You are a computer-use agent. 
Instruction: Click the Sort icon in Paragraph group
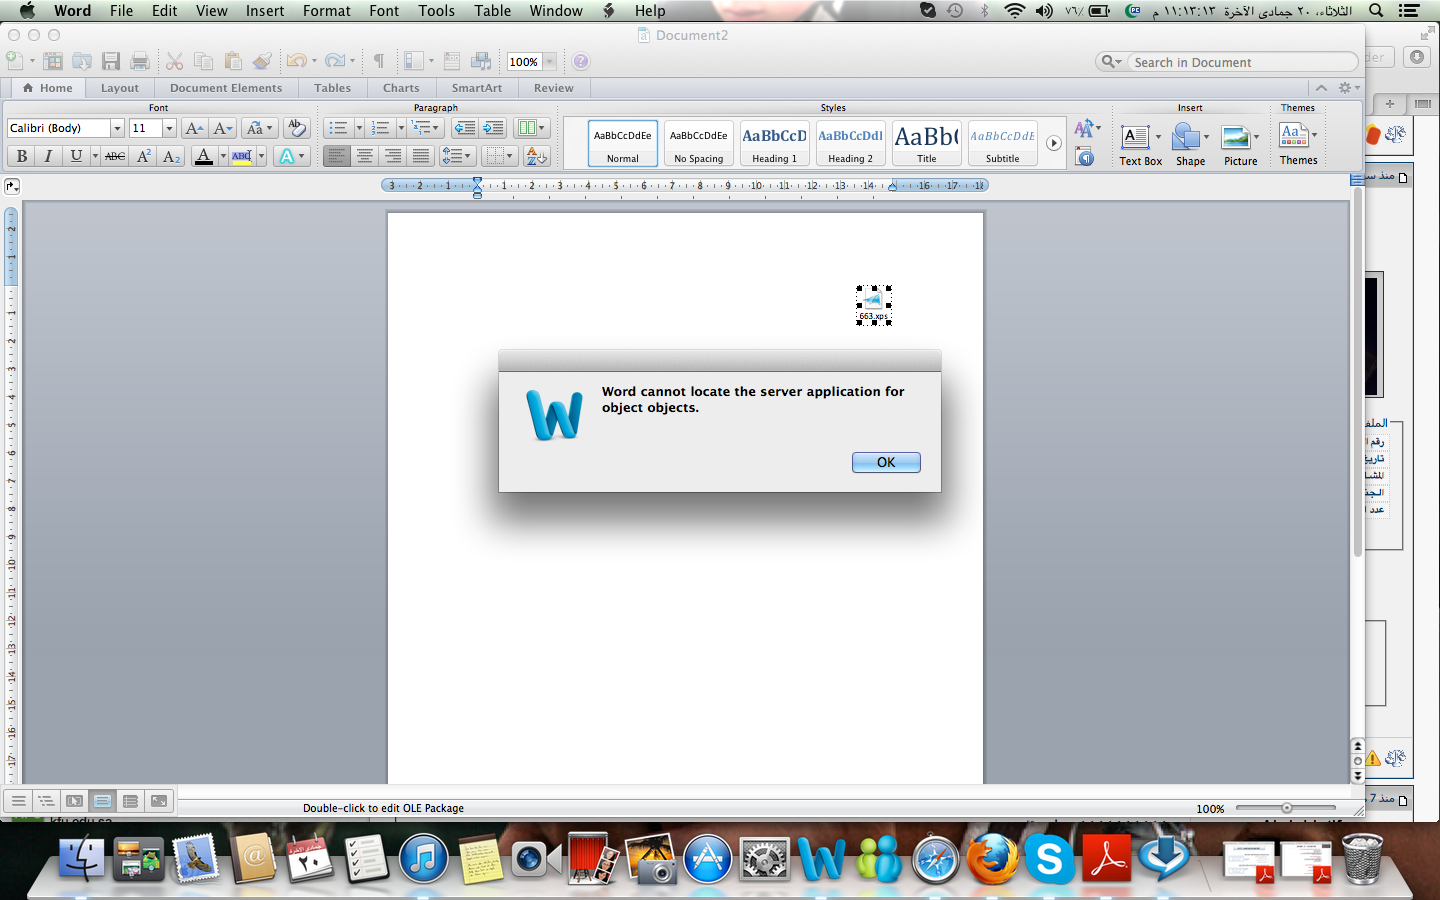tap(536, 156)
